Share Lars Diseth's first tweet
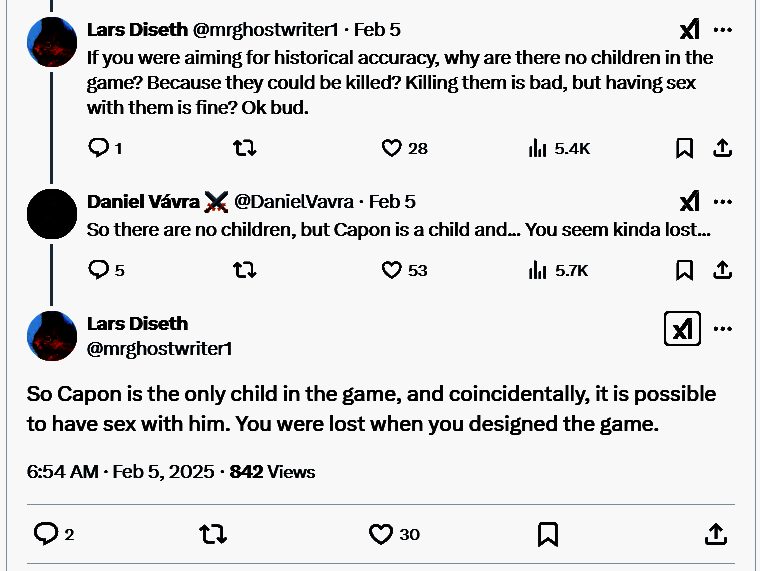The image size is (760, 571). (x=721, y=148)
